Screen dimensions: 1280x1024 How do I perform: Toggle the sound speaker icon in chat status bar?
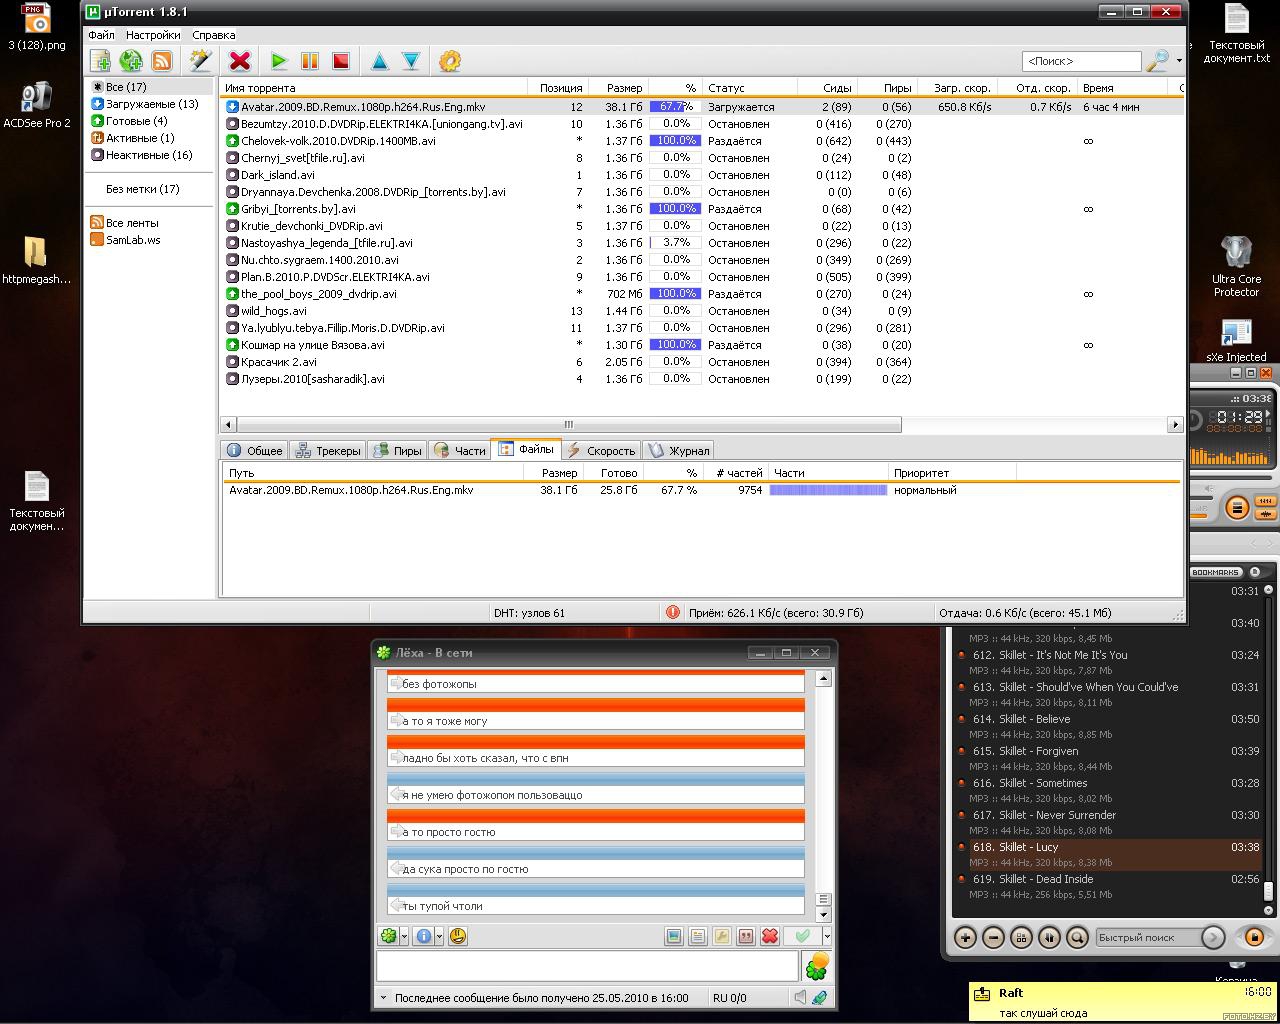[x=800, y=997]
